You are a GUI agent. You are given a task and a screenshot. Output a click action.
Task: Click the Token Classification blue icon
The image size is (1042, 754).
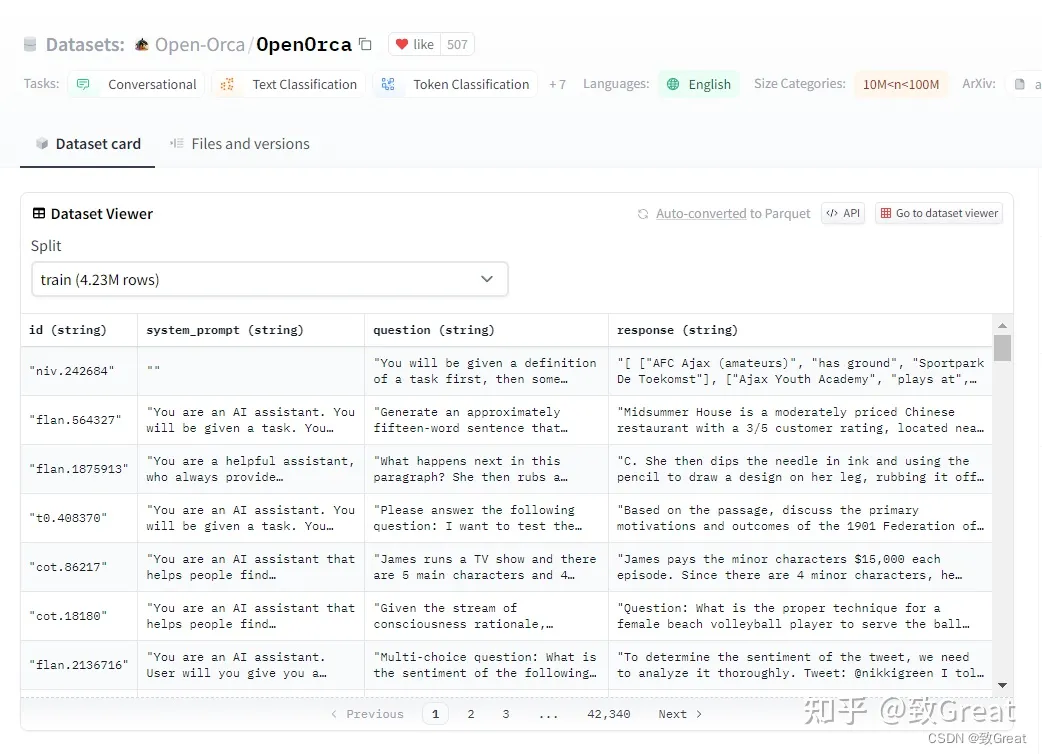tap(388, 84)
